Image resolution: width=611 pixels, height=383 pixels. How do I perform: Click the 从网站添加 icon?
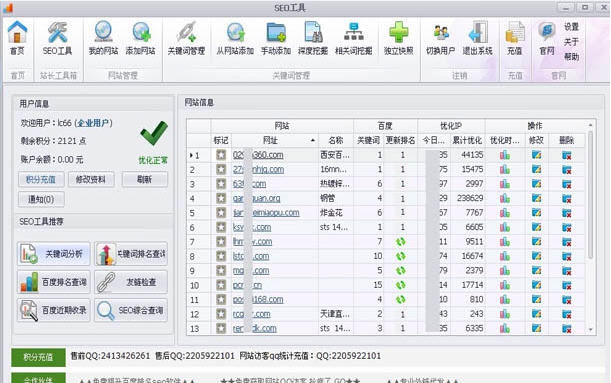235,38
